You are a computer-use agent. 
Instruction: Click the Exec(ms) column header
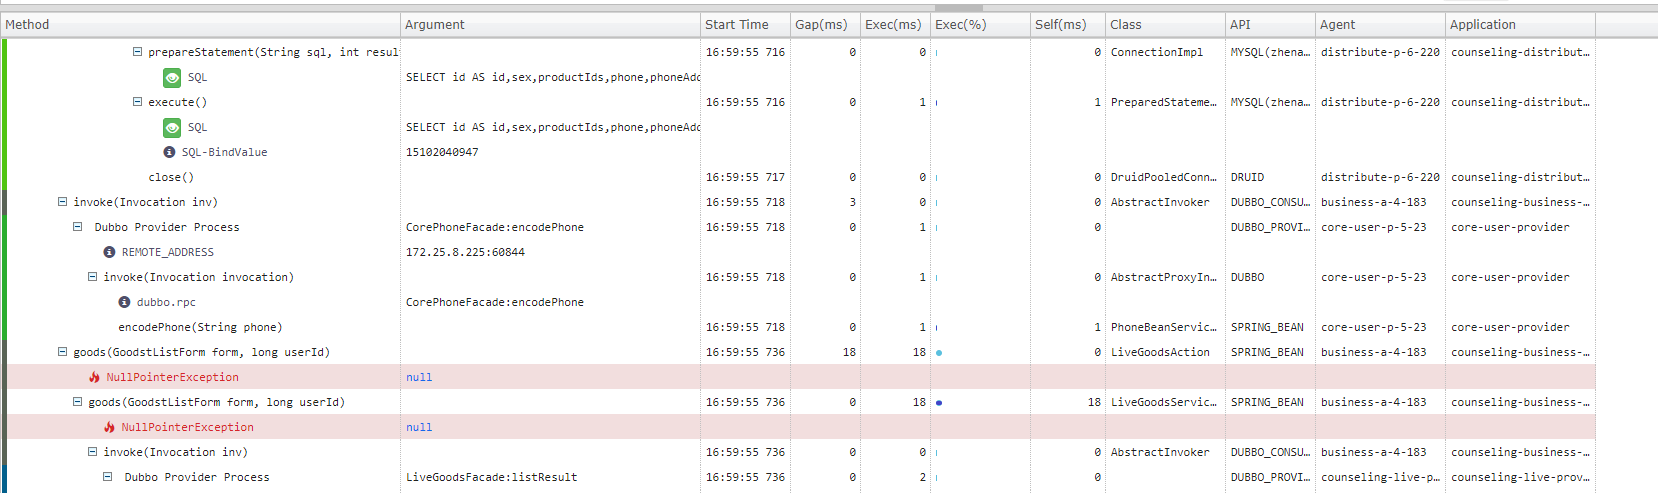pos(895,24)
